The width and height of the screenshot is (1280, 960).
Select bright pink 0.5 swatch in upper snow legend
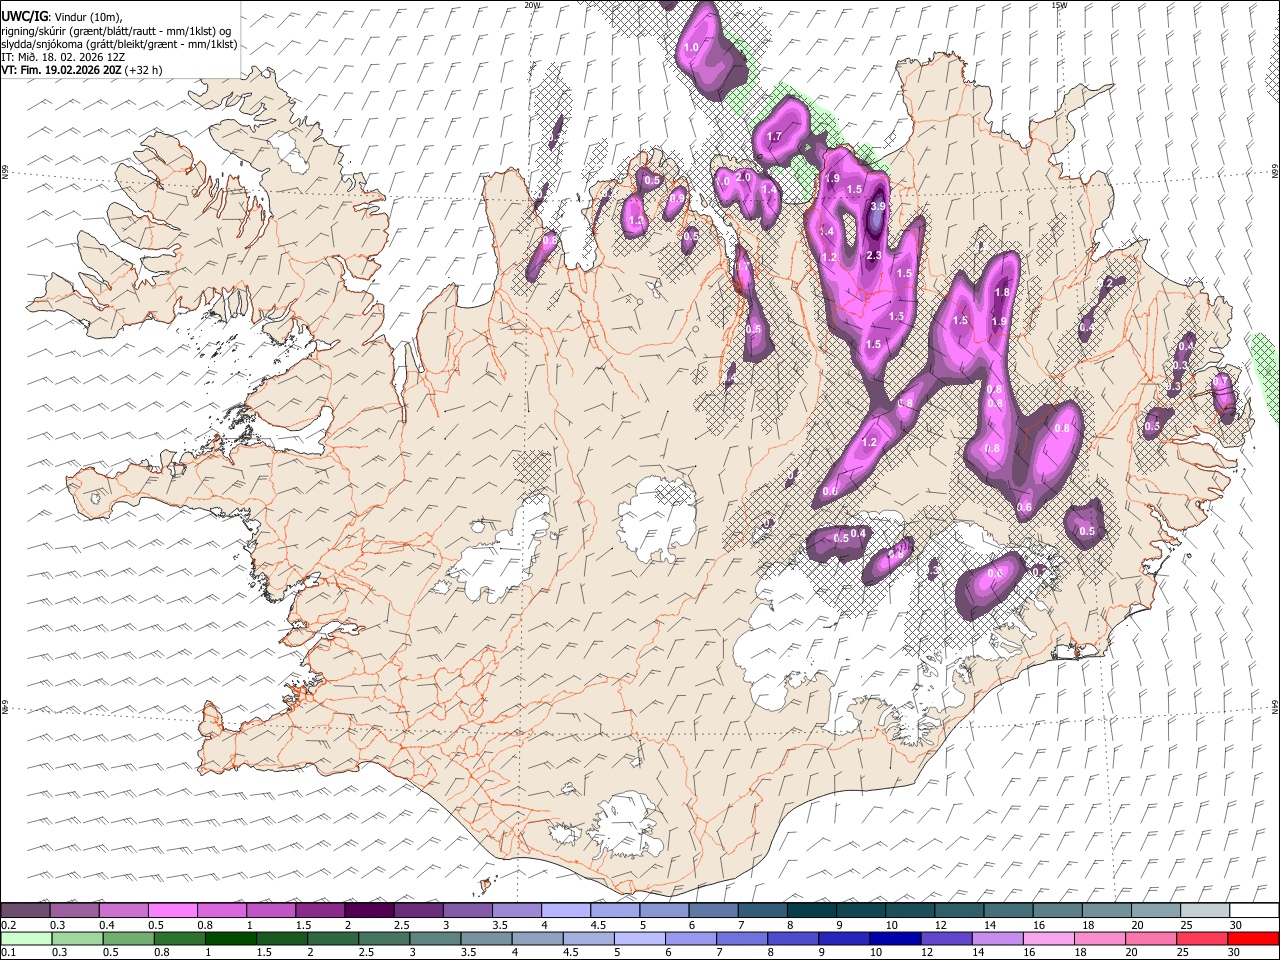pos(172,911)
